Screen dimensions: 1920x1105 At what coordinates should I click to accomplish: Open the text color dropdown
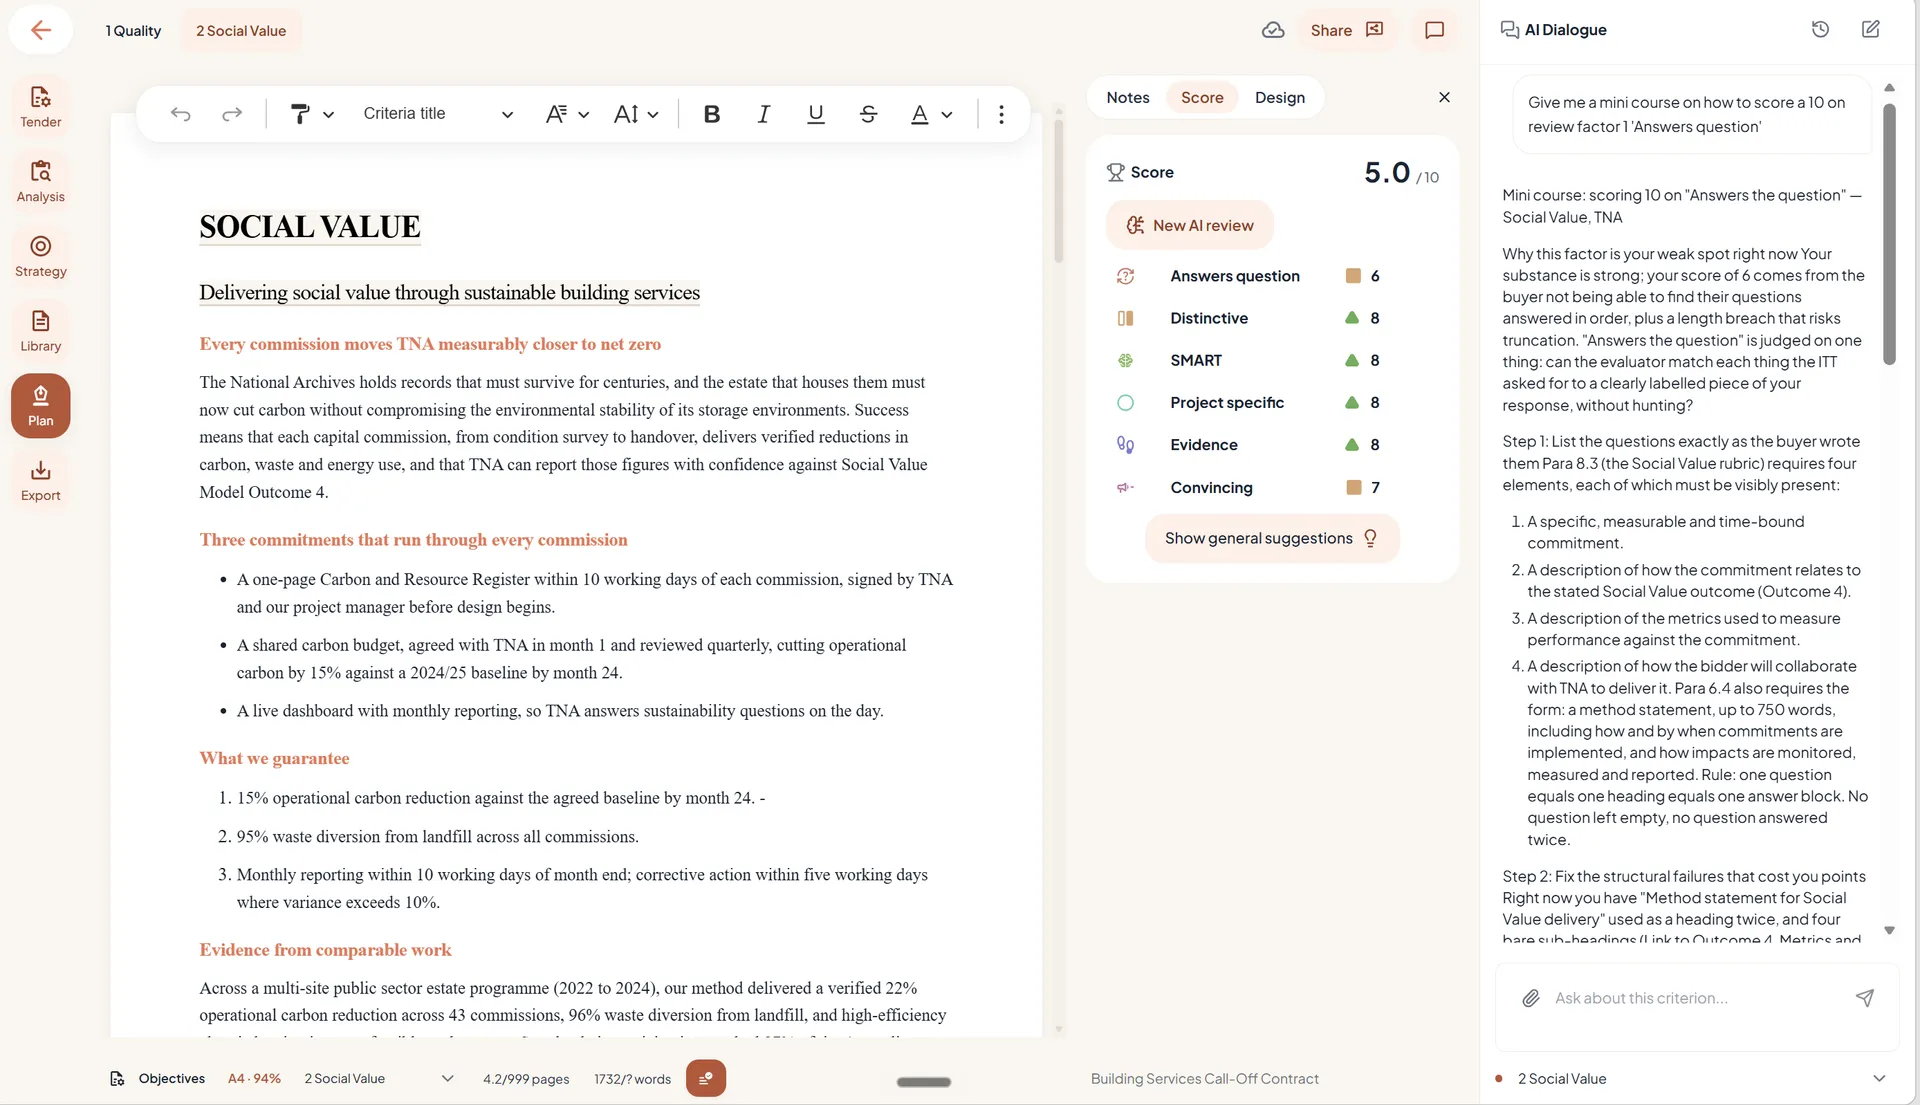point(930,114)
